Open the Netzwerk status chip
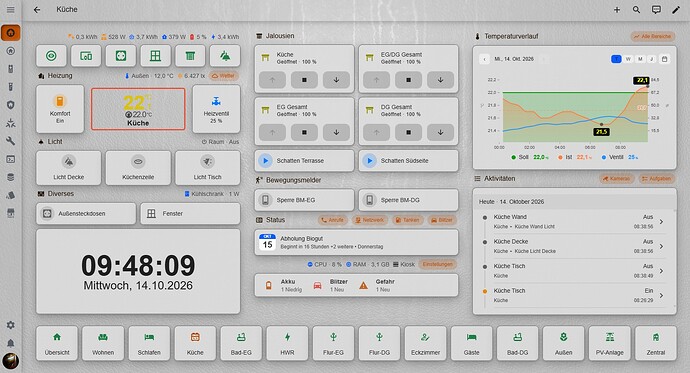The width and height of the screenshot is (690, 373). click(x=370, y=220)
